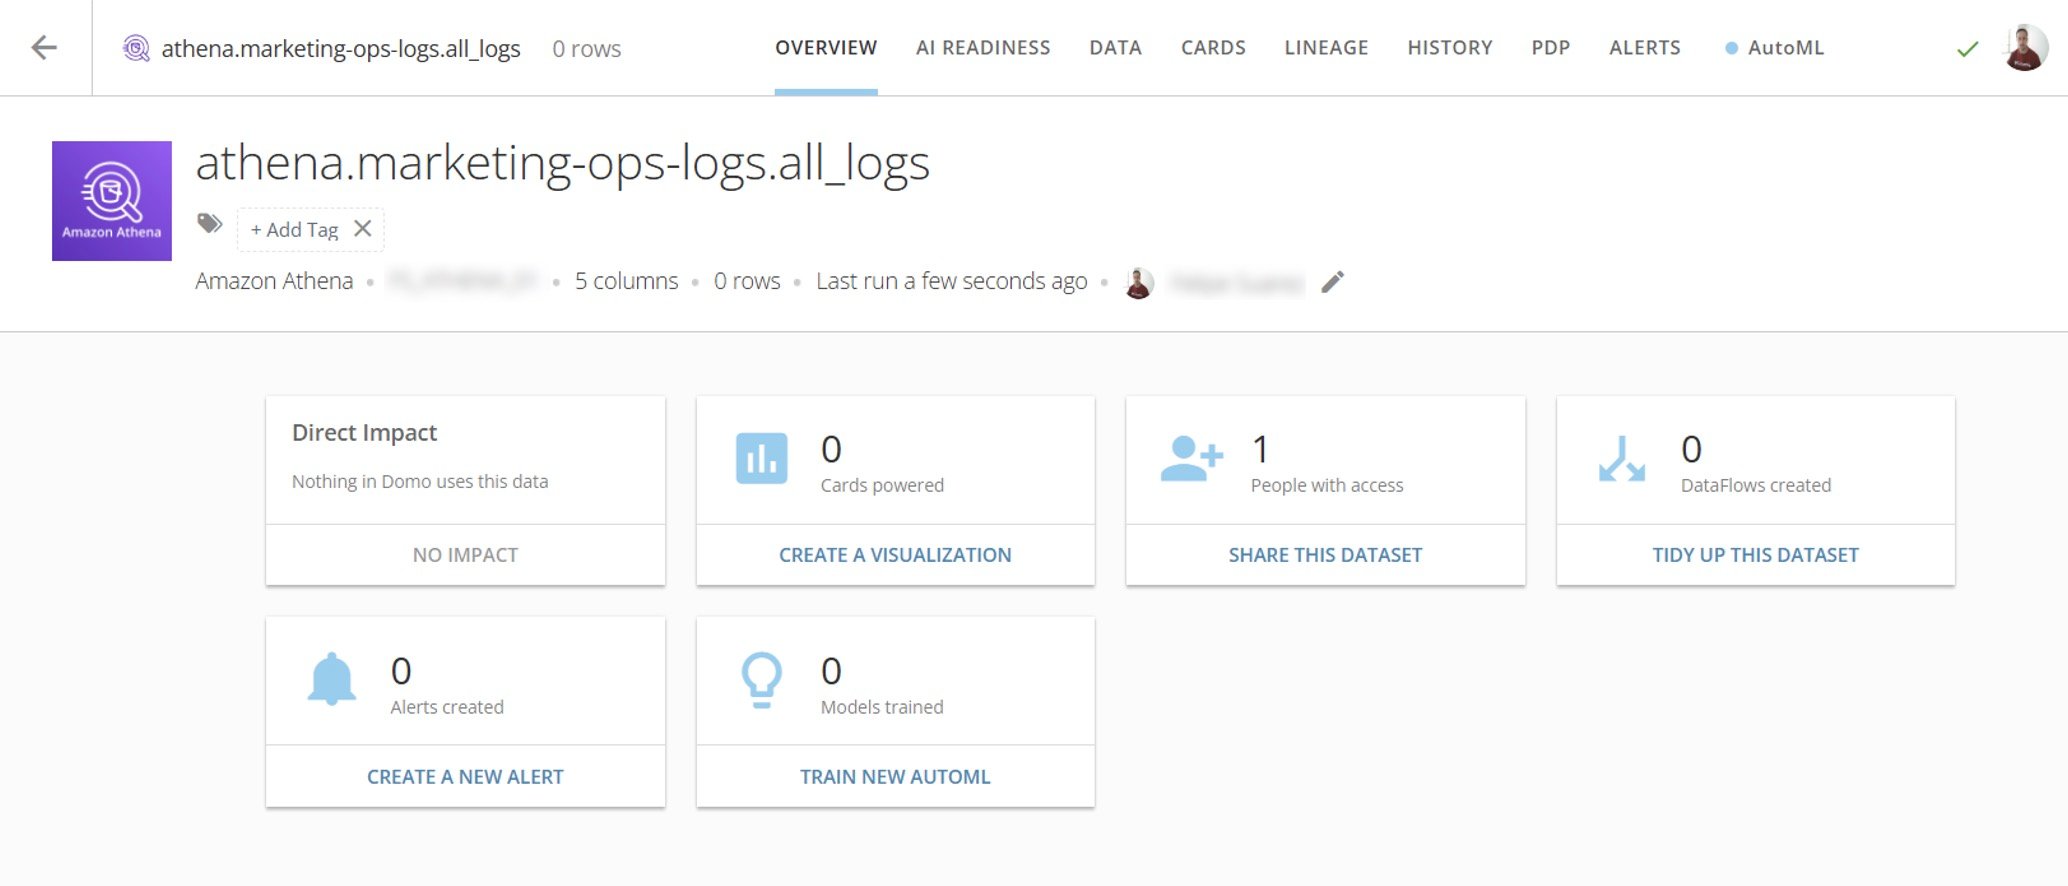Click TRAIN NEW AUTOML
The height and width of the screenshot is (886, 2068).
(895, 777)
